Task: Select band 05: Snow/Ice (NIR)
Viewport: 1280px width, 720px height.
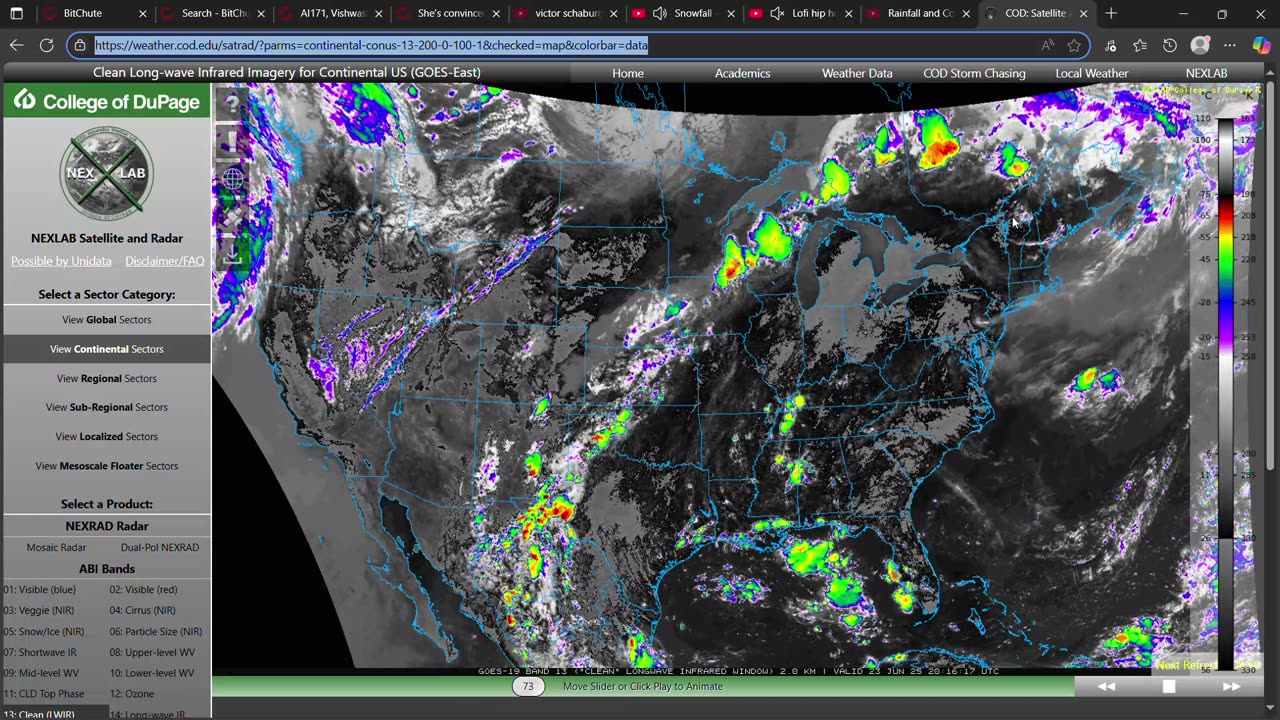Action: (44, 631)
